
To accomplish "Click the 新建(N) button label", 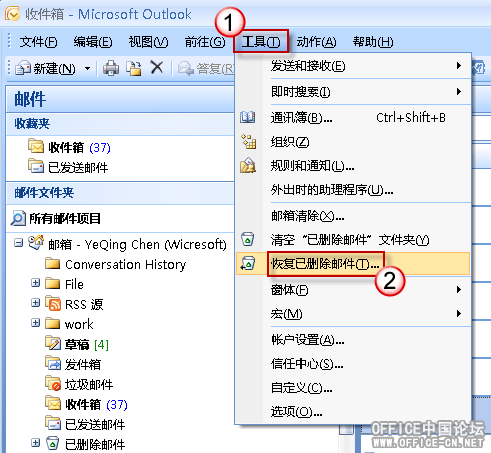I will coord(54,69).
